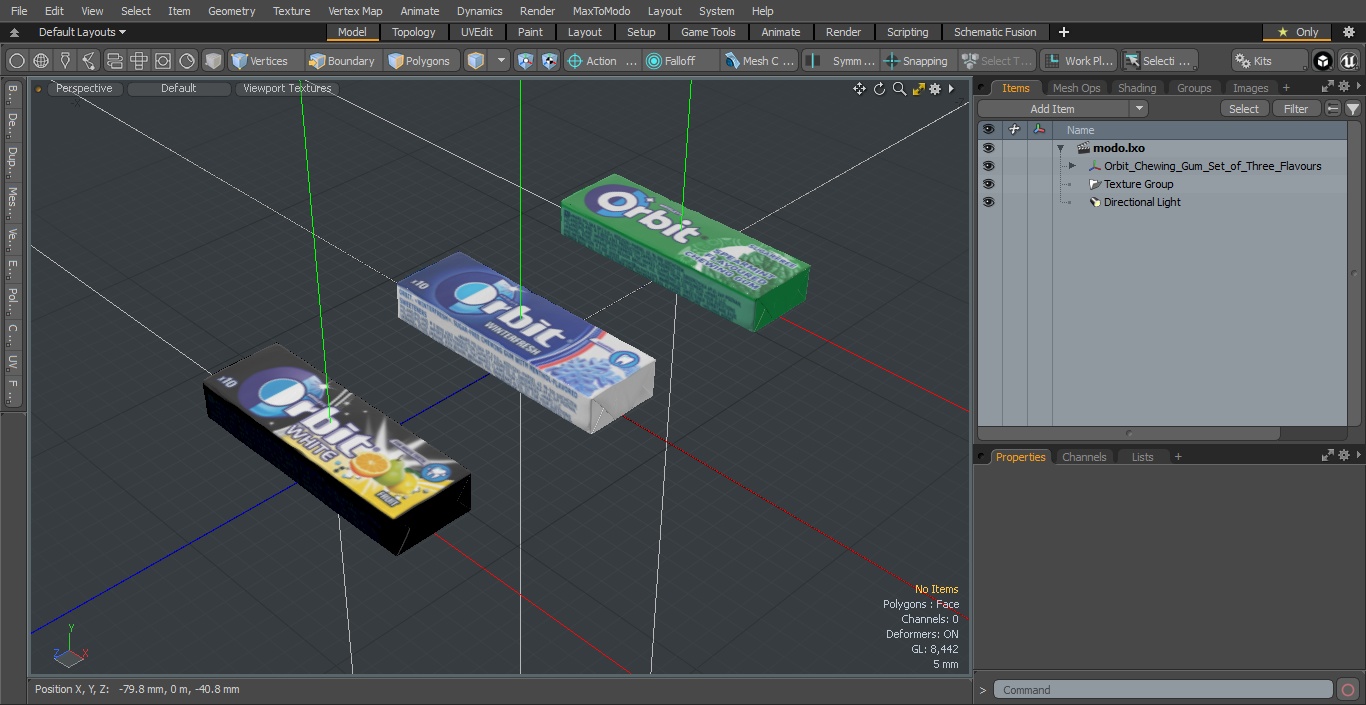Click the globe icon in toolbar
This screenshot has width=1366, height=705.
coord(41,61)
